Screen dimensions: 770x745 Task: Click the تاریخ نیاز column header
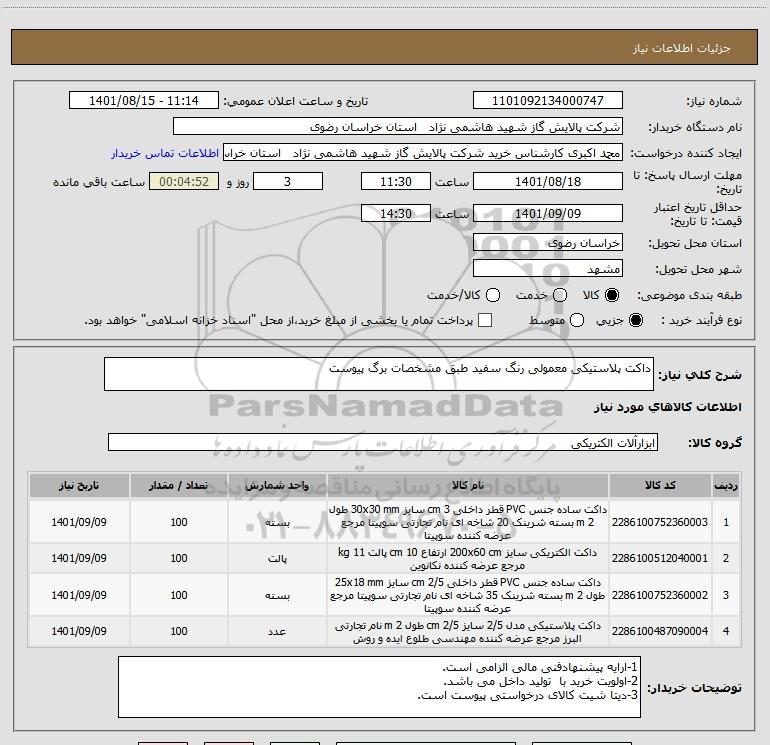77,485
